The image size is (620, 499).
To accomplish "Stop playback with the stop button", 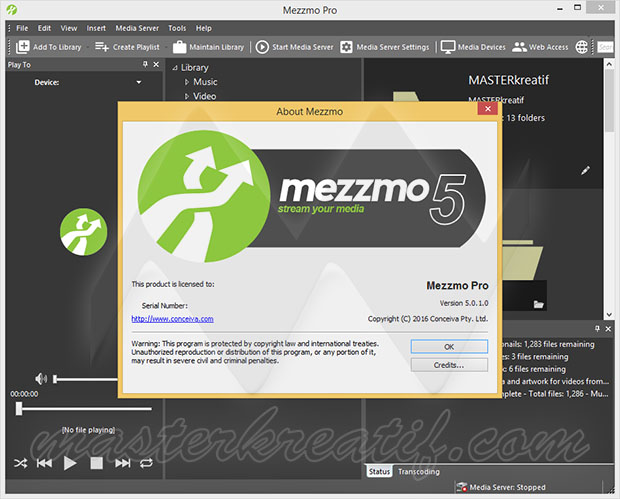I will [x=96, y=463].
